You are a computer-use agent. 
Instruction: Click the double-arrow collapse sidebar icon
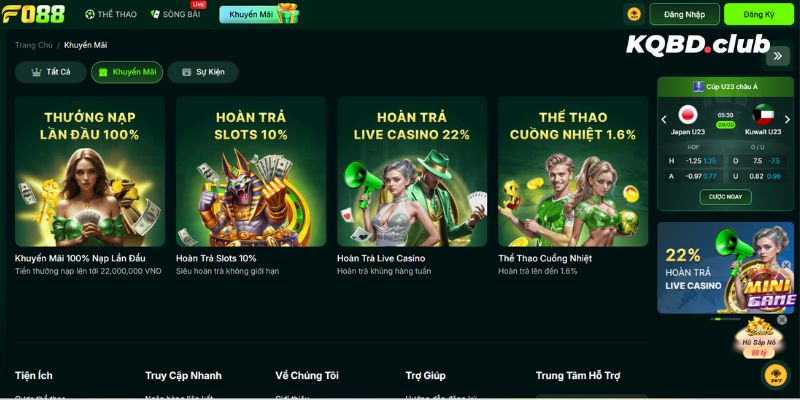pyautogui.click(x=778, y=56)
